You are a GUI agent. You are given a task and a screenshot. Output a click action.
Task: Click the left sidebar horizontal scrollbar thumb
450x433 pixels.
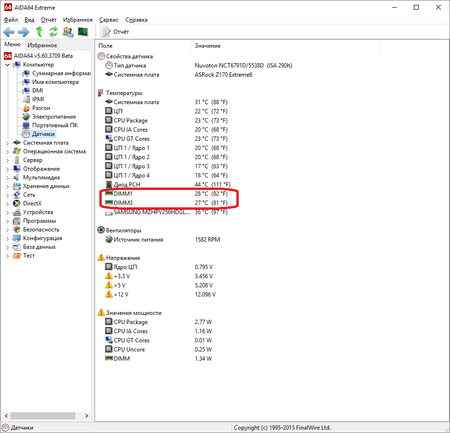43,416
